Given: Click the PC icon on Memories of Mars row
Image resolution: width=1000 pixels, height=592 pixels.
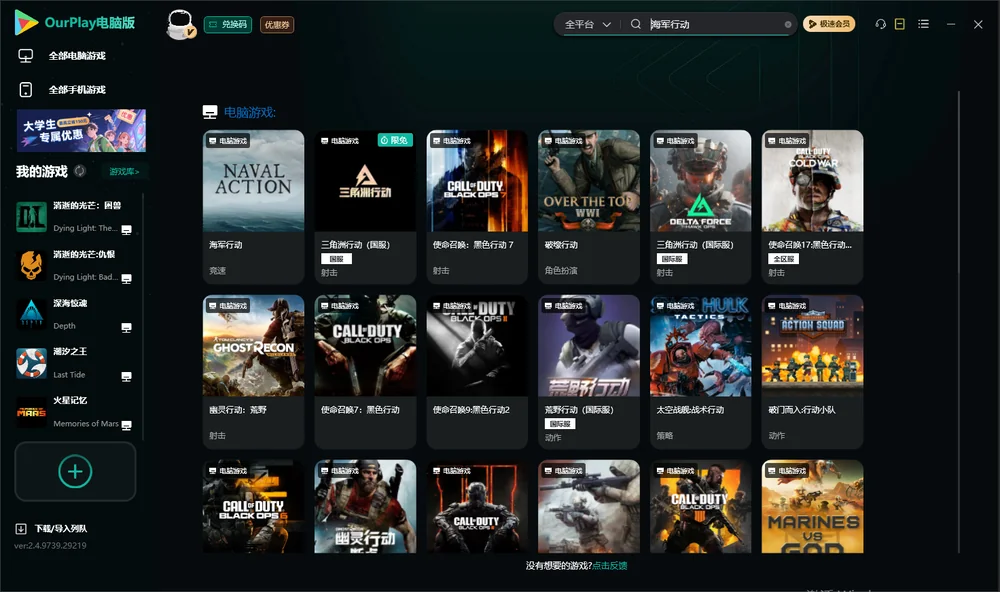Looking at the screenshot, I should tap(126, 425).
